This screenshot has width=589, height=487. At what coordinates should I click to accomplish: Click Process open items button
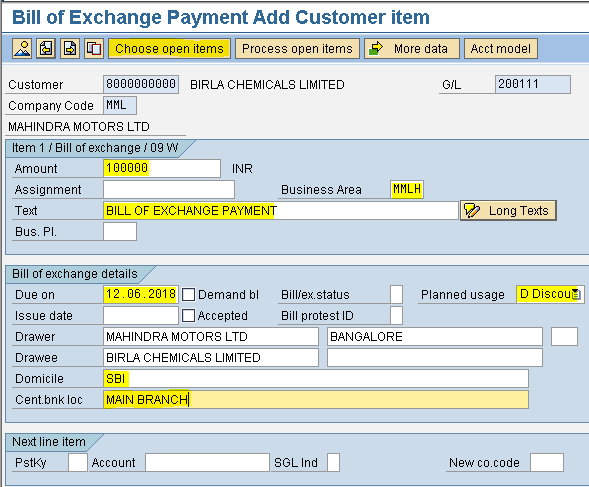coord(297,48)
